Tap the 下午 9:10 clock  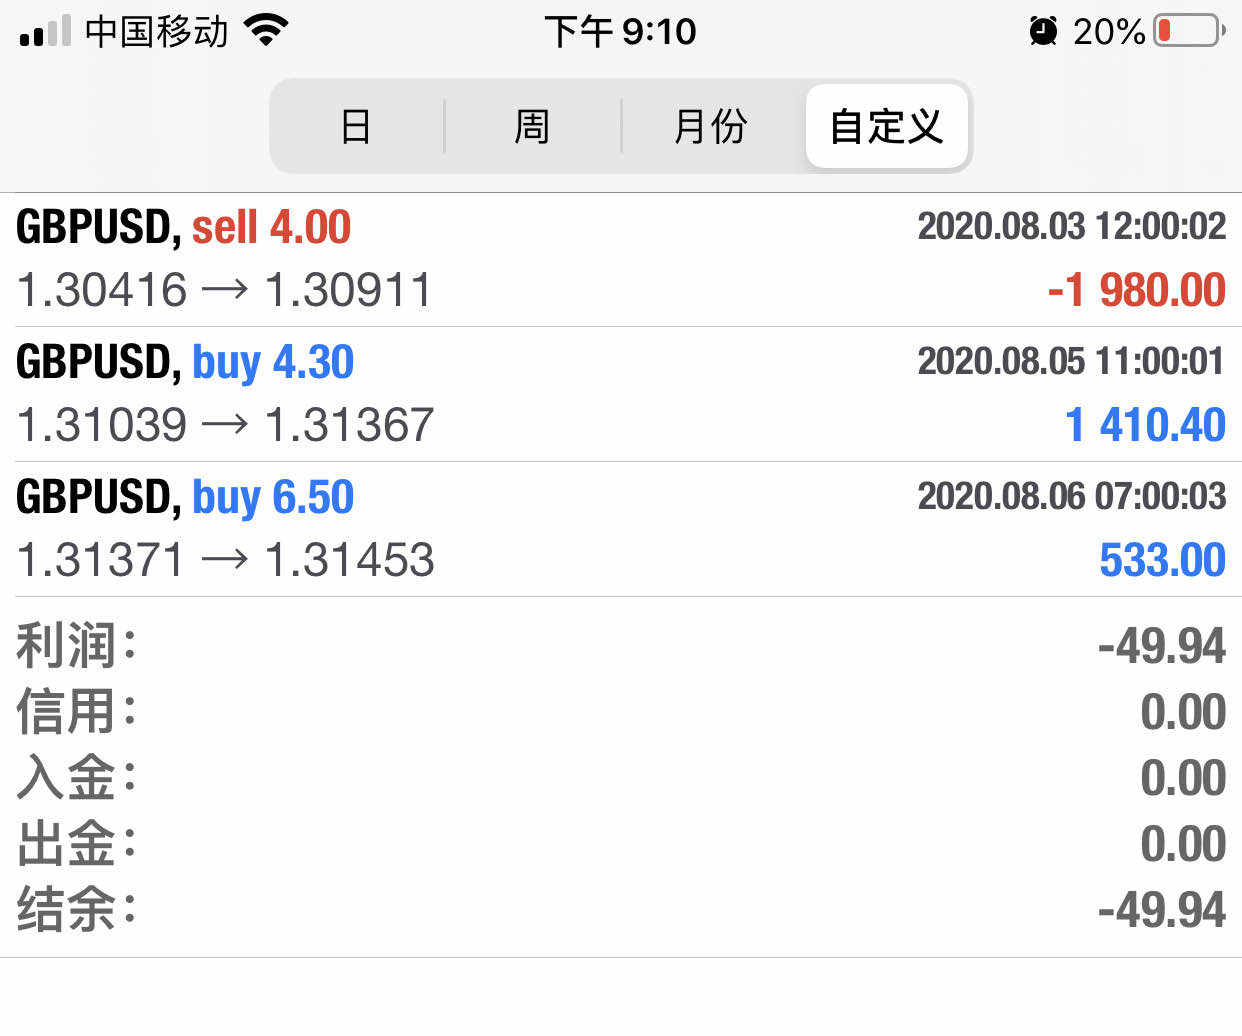pyautogui.click(x=620, y=32)
